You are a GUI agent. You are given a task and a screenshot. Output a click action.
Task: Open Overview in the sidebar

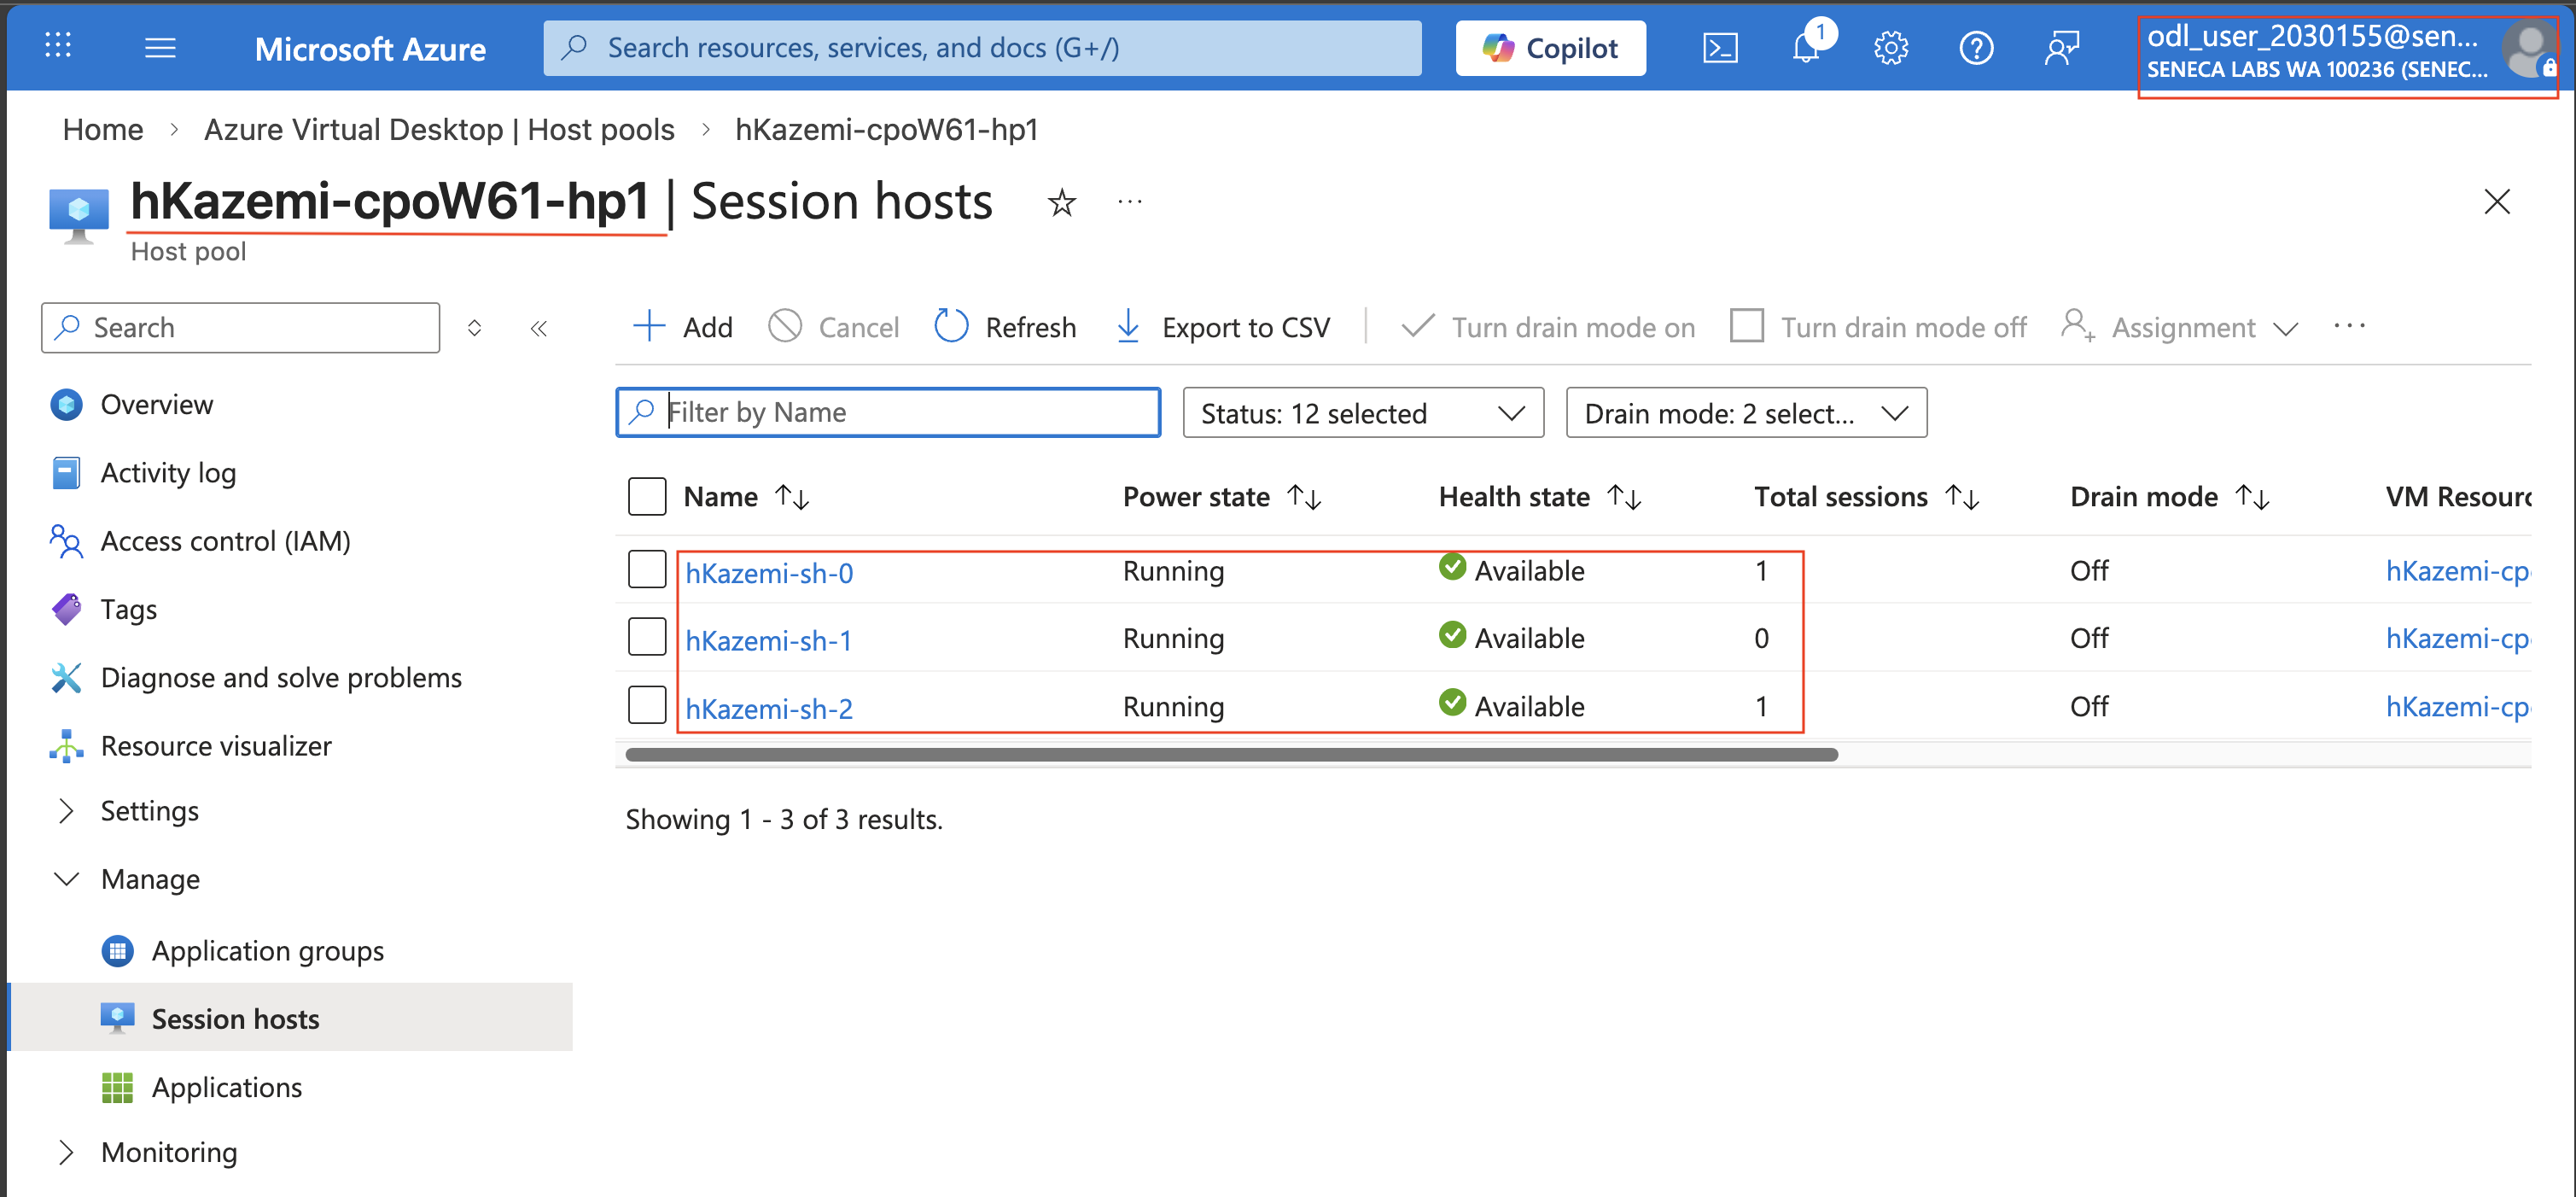pos(157,405)
